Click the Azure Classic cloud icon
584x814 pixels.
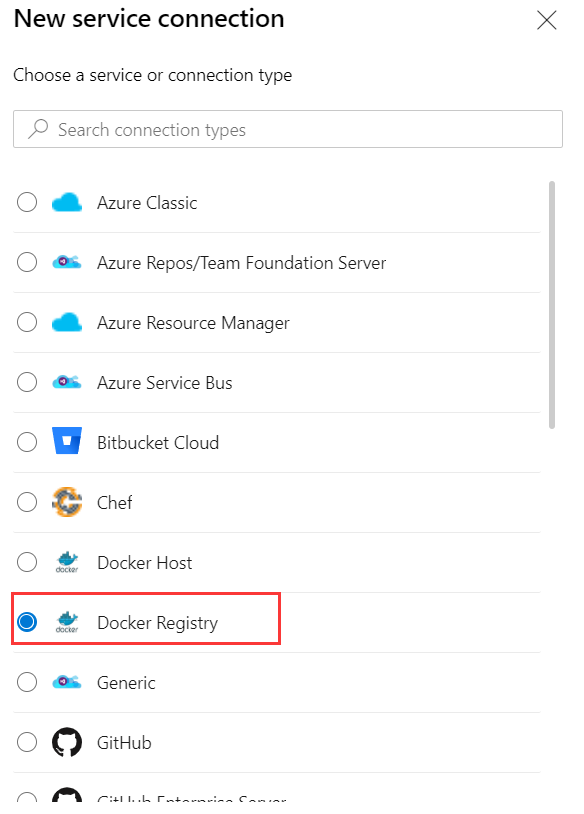pyautogui.click(x=67, y=202)
